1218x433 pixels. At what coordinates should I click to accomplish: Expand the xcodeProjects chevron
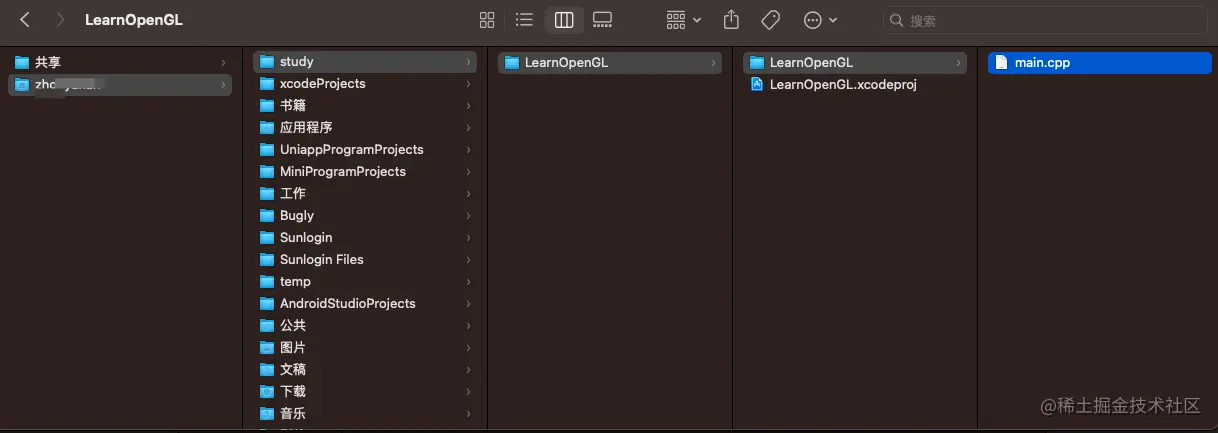468,84
